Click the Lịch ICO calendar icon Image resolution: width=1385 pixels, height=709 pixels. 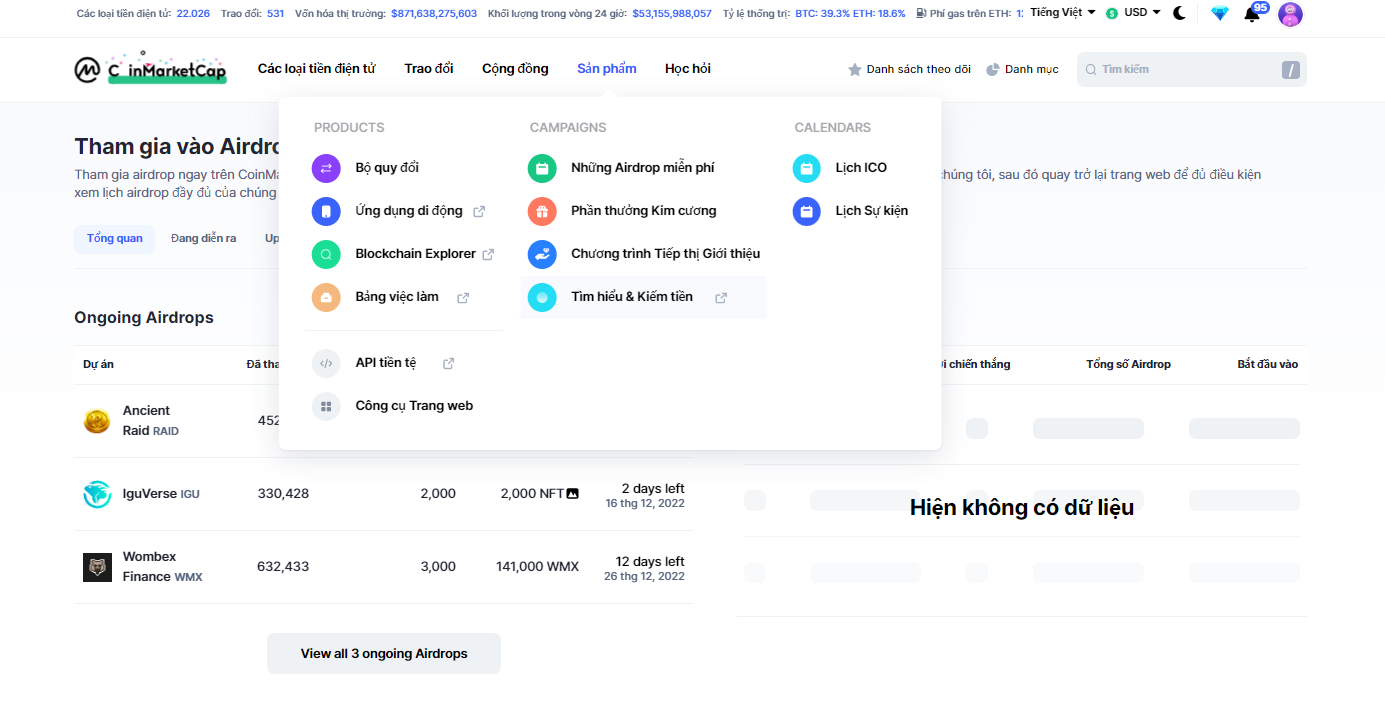tap(807, 168)
